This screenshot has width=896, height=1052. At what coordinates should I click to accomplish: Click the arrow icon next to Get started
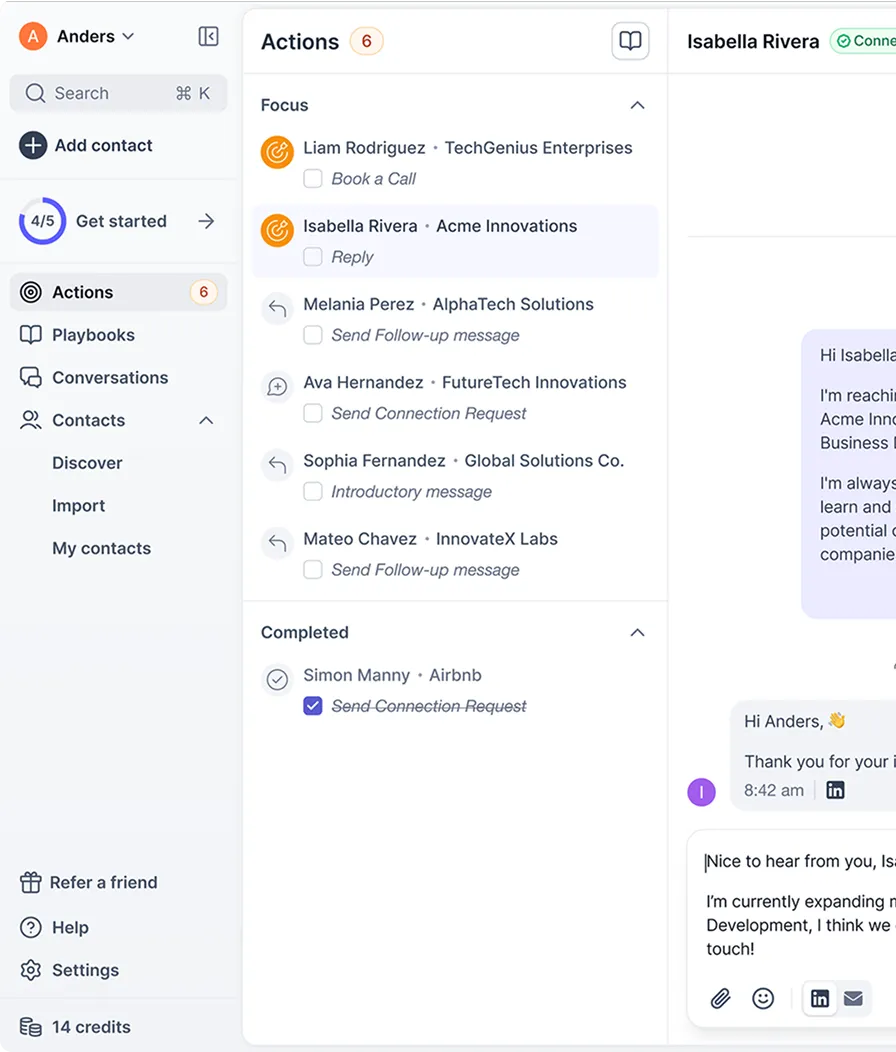click(x=207, y=221)
